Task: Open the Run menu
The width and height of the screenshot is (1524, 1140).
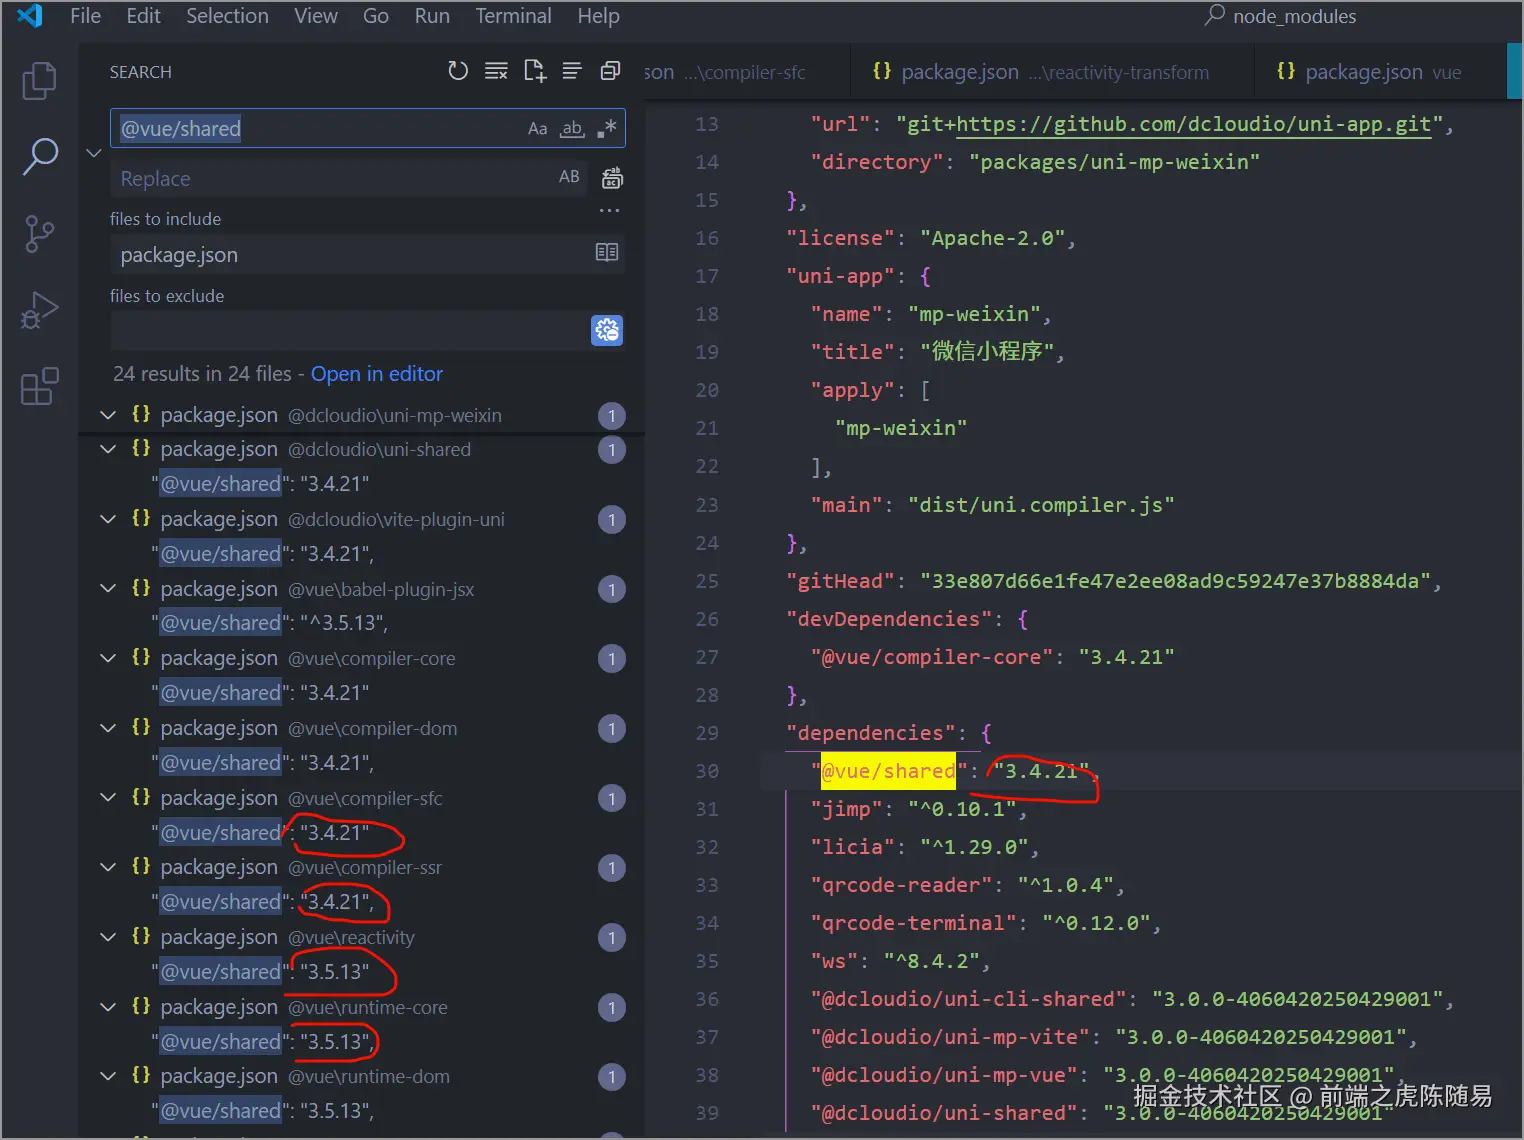Action: coord(432,16)
